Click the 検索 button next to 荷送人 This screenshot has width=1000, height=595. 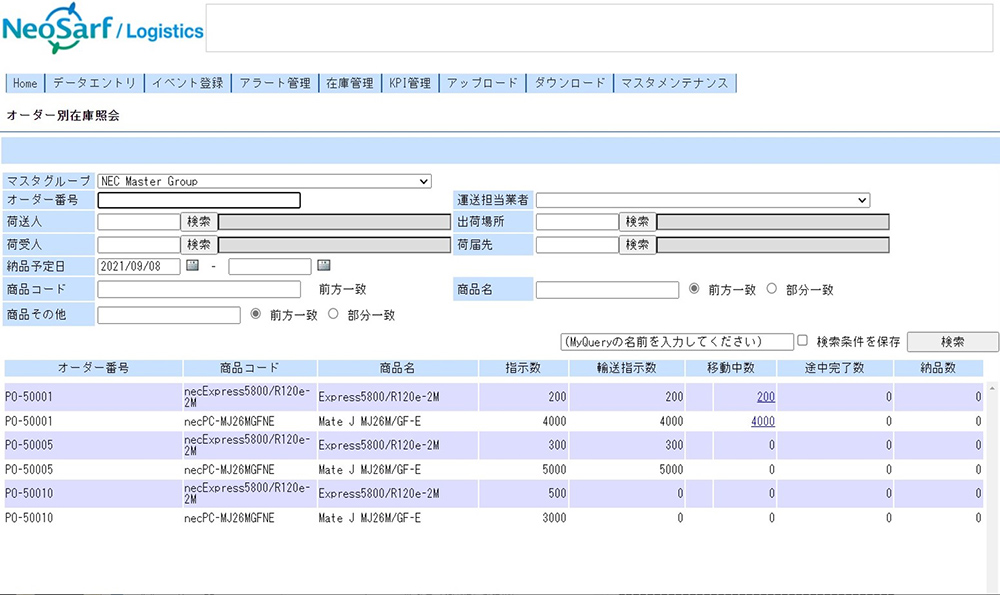click(199, 221)
